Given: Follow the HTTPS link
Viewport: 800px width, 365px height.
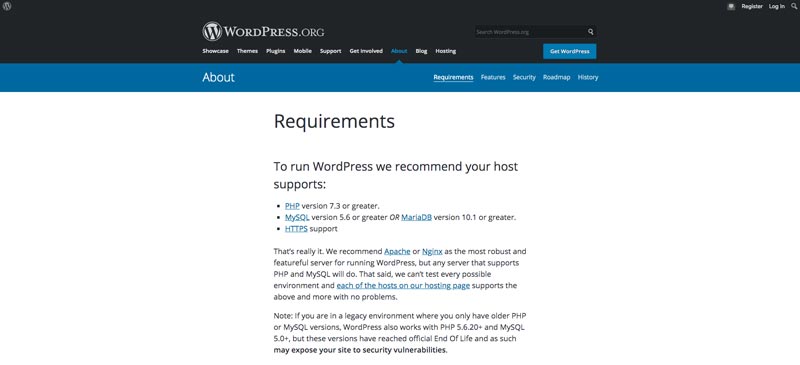Looking at the screenshot, I should [296, 229].
